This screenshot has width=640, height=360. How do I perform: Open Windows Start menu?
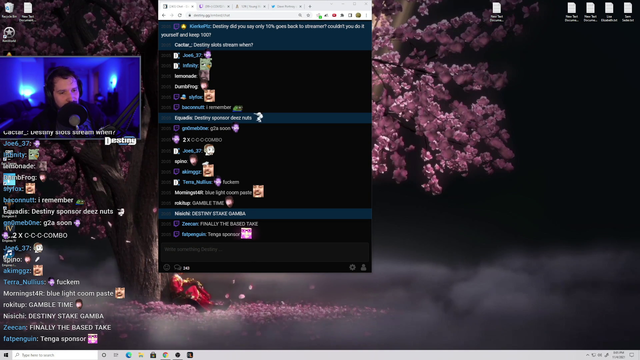click(x=6, y=355)
